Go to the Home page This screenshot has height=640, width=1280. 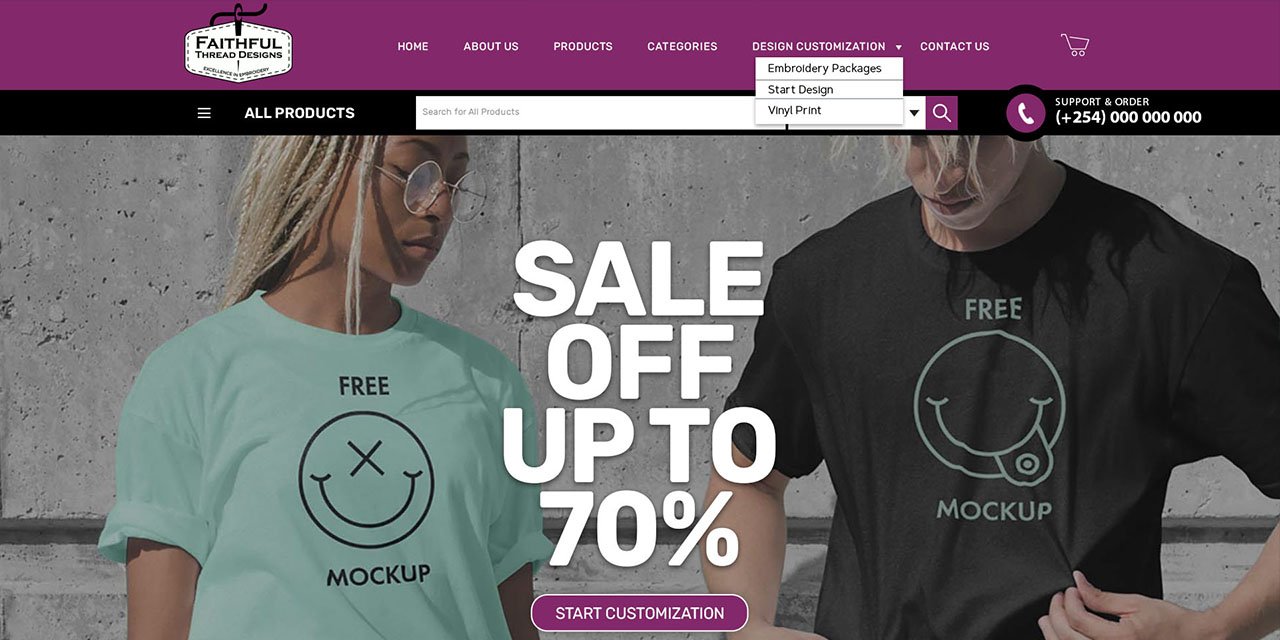pos(413,46)
